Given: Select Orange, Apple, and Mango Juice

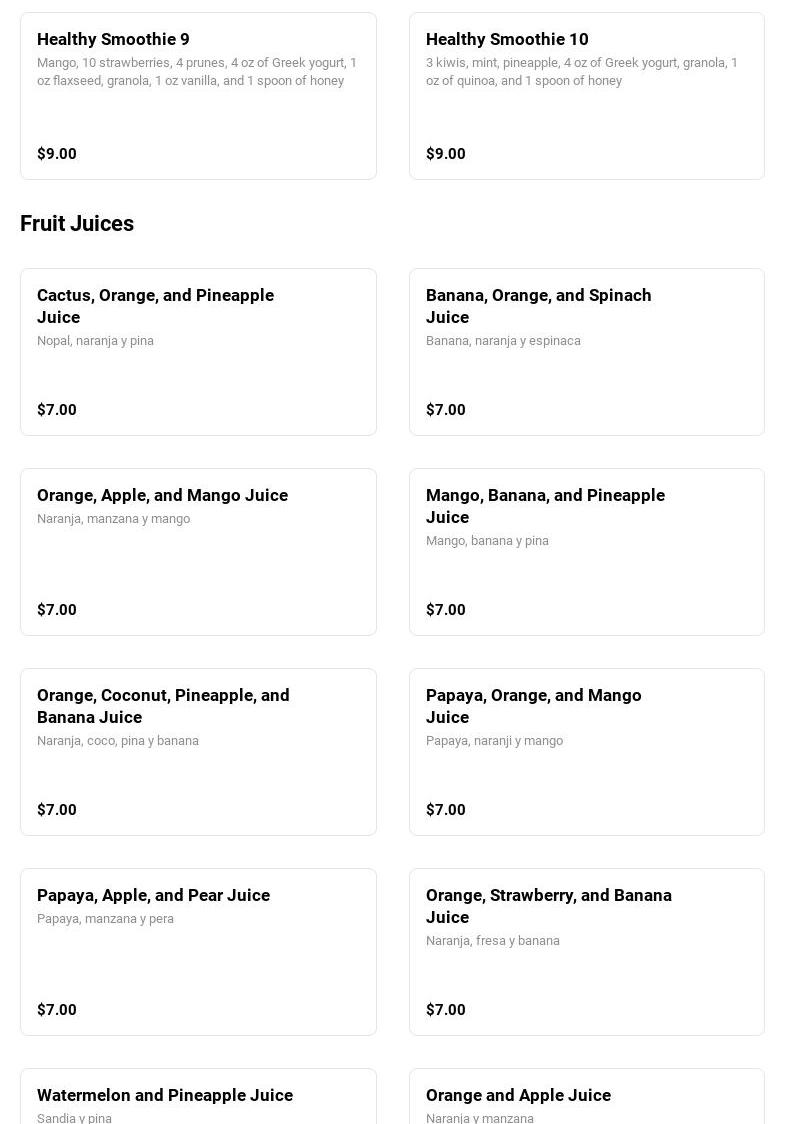Looking at the screenshot, I should 198,552.
